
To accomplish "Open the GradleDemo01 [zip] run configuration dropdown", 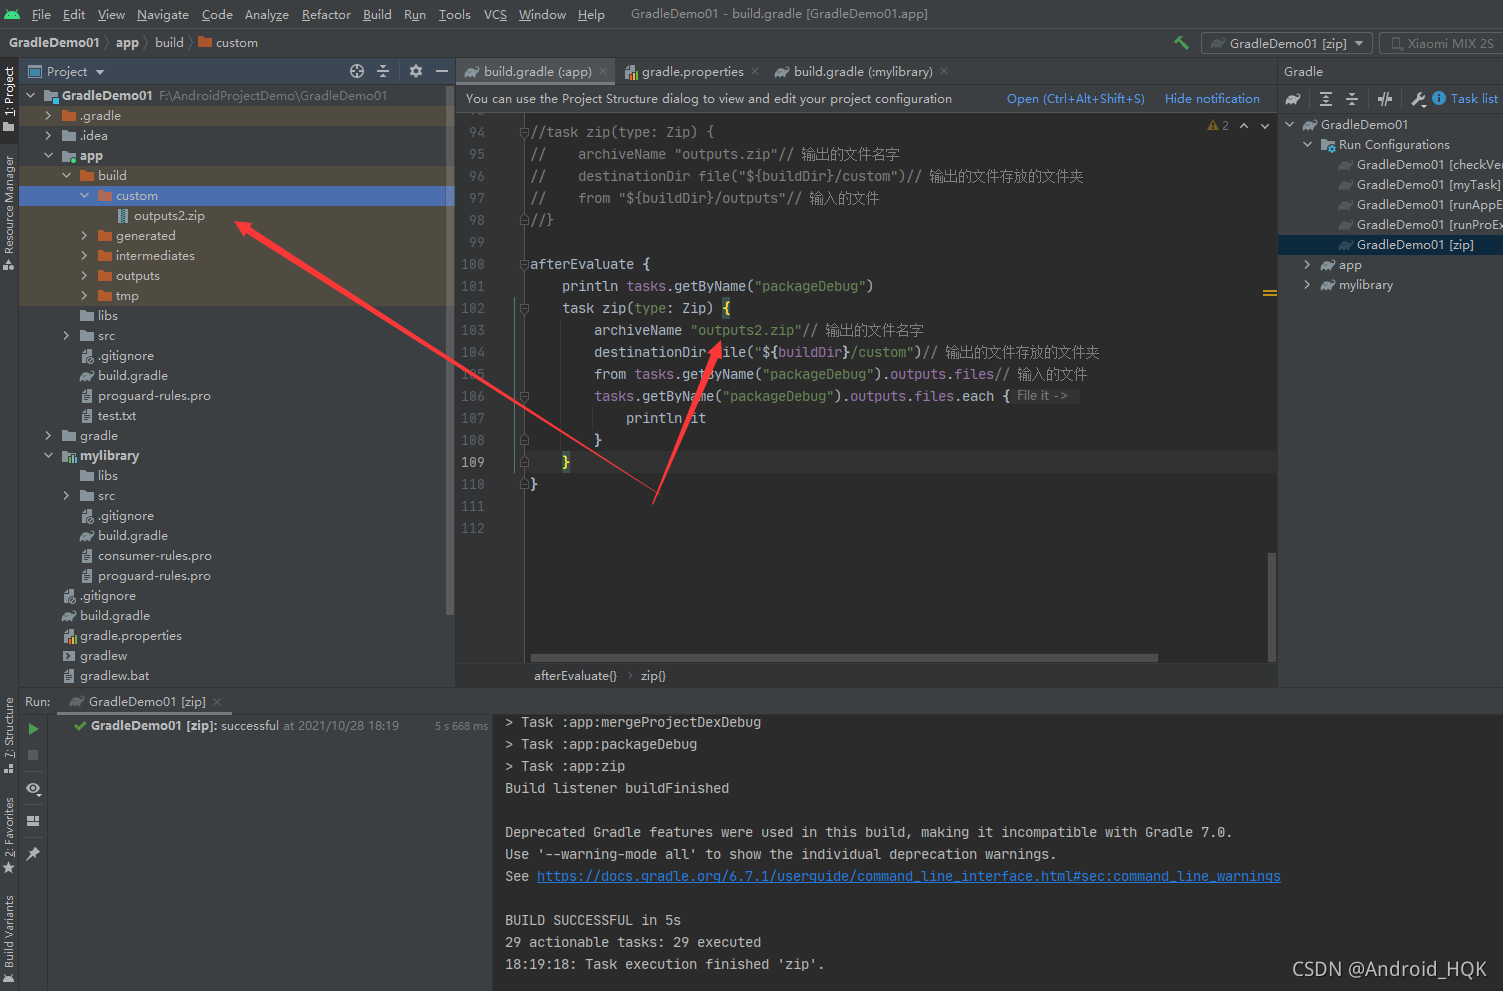I will (x=1286, y=43).
